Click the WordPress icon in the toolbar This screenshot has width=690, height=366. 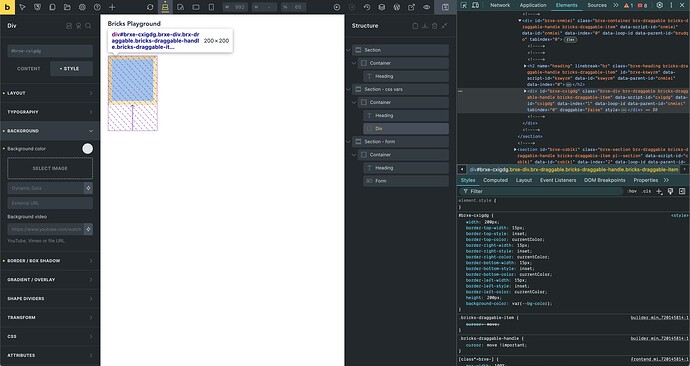(x=396, y=7)
